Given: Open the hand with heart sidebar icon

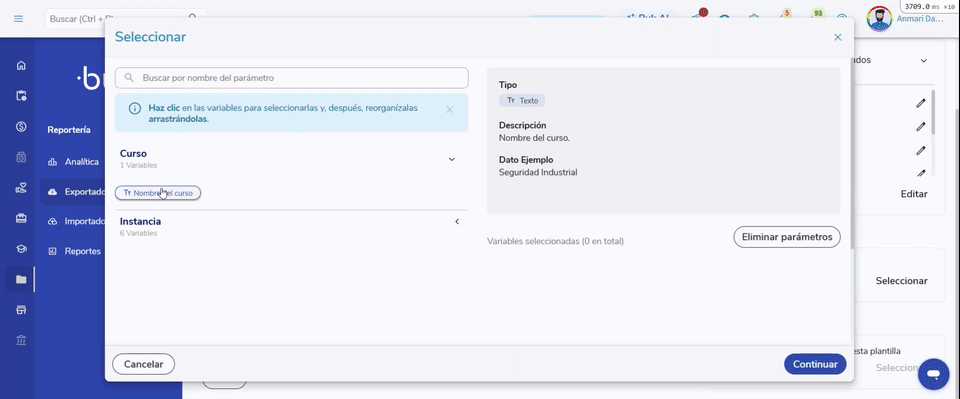Looking at the screenshot, I should point(21,189).
